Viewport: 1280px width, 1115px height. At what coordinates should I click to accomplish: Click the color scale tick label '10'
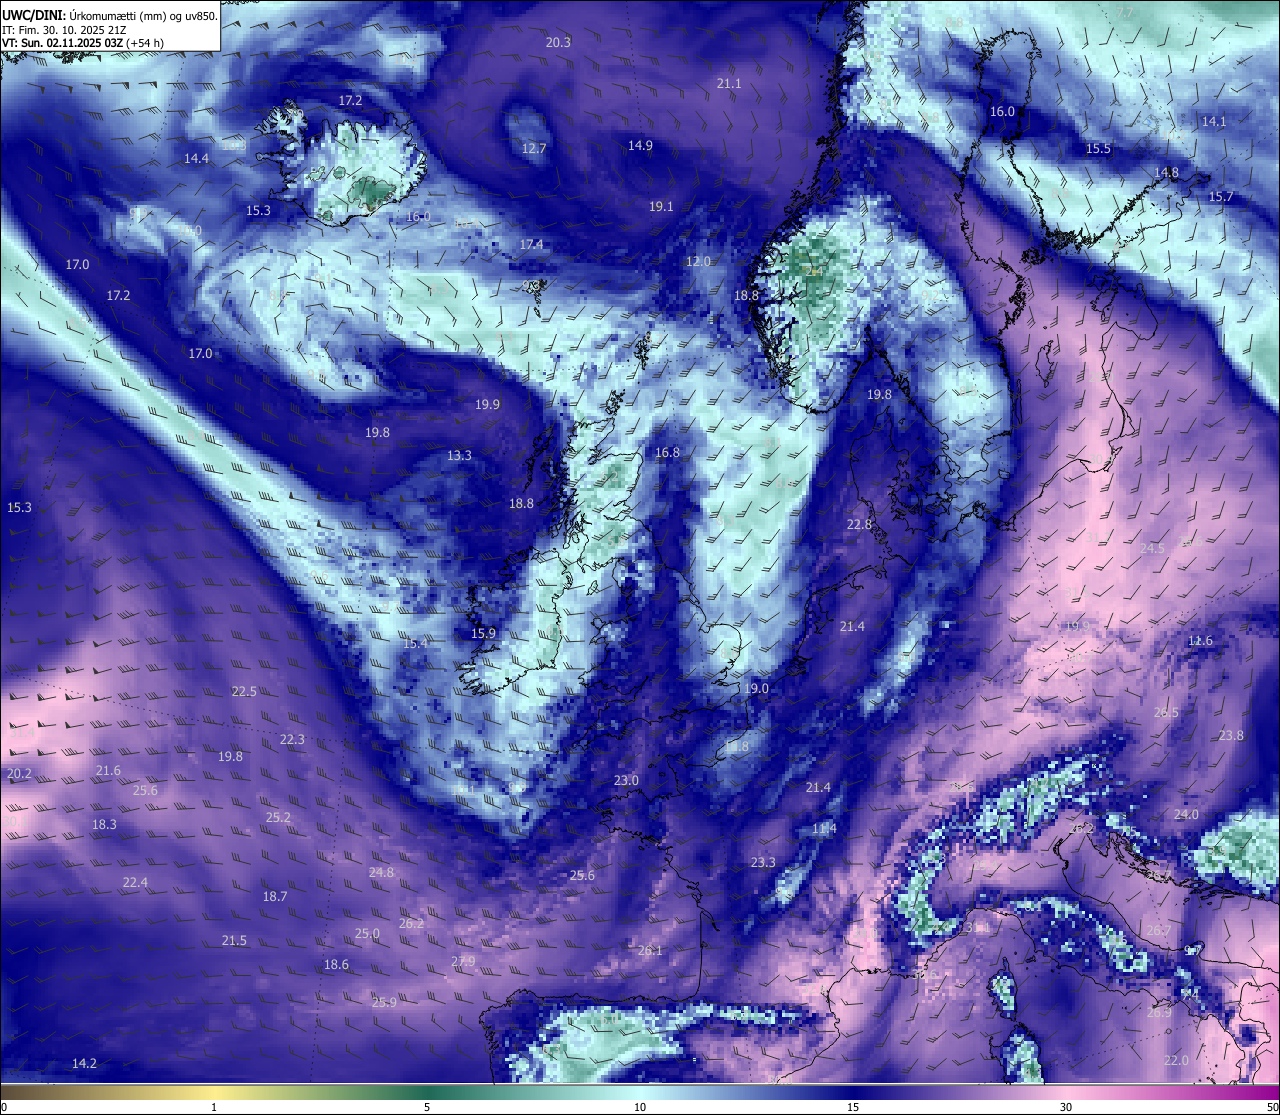click(x=640, y=1107)
